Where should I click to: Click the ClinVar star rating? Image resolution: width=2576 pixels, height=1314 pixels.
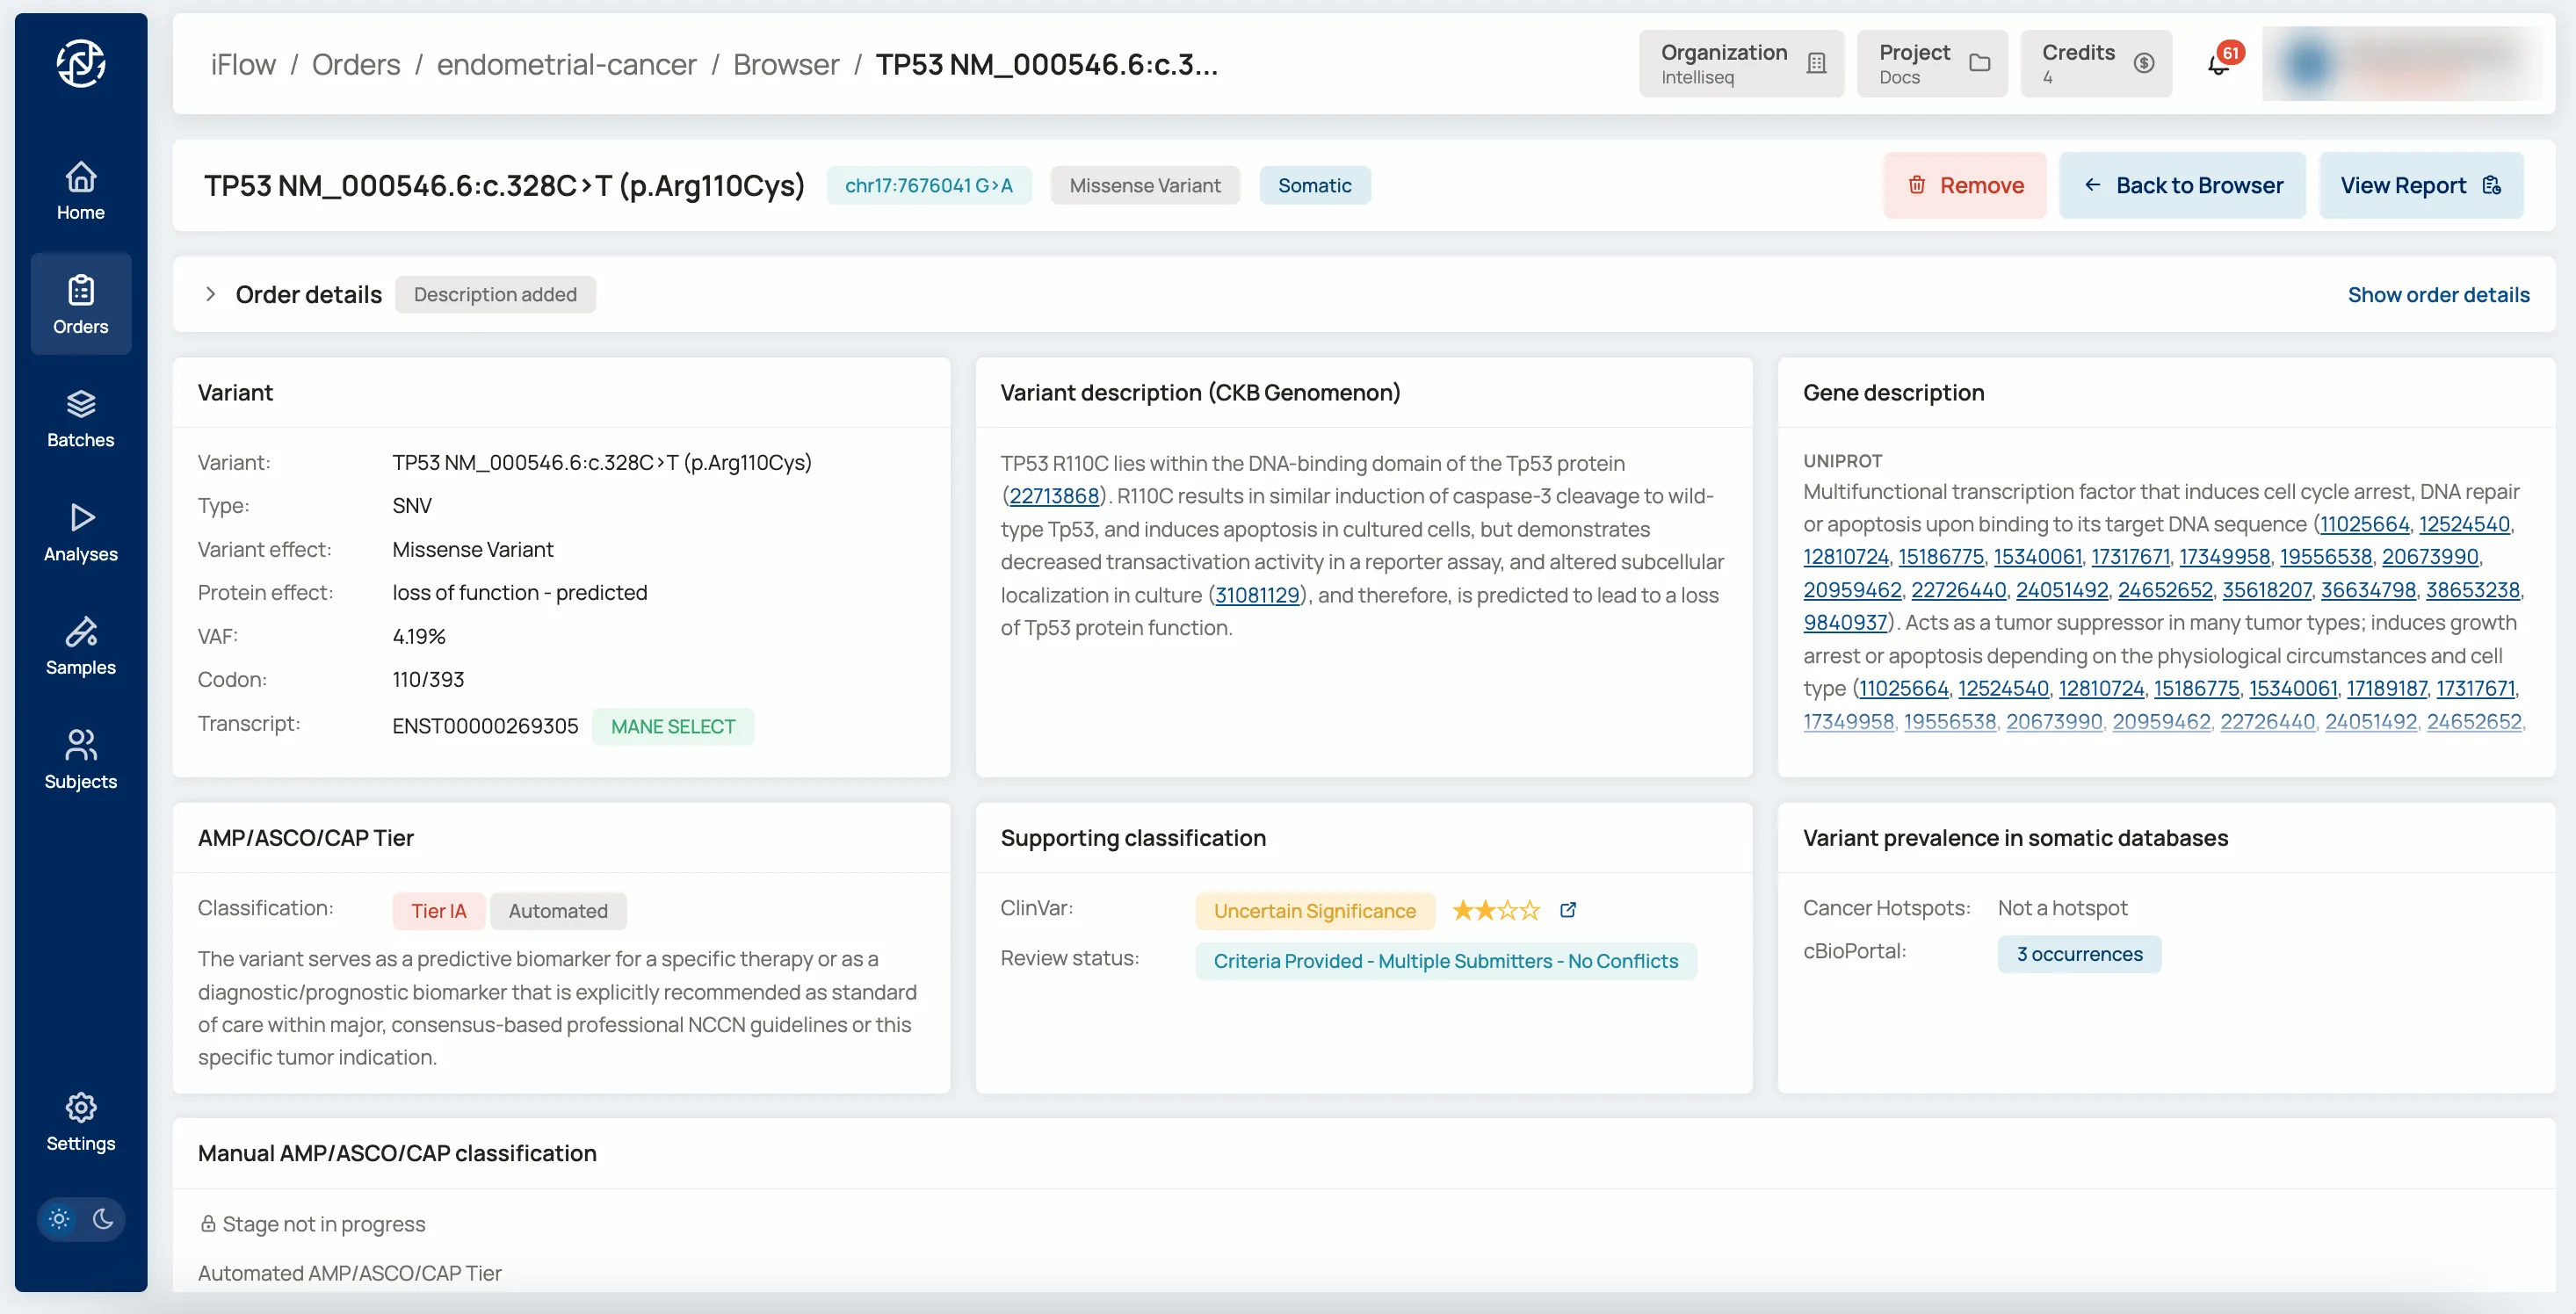tap(1495, 910)
